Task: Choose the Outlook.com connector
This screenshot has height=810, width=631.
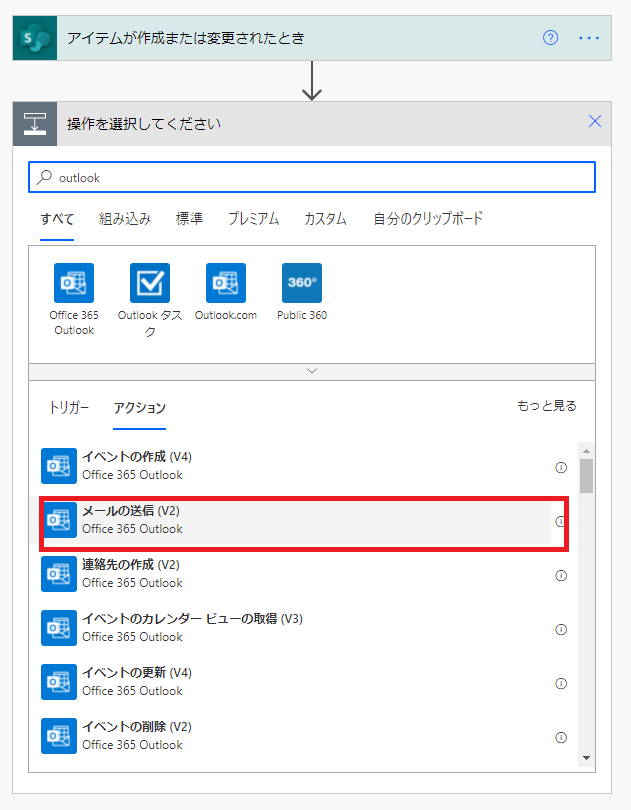Action: click(226, 292)
